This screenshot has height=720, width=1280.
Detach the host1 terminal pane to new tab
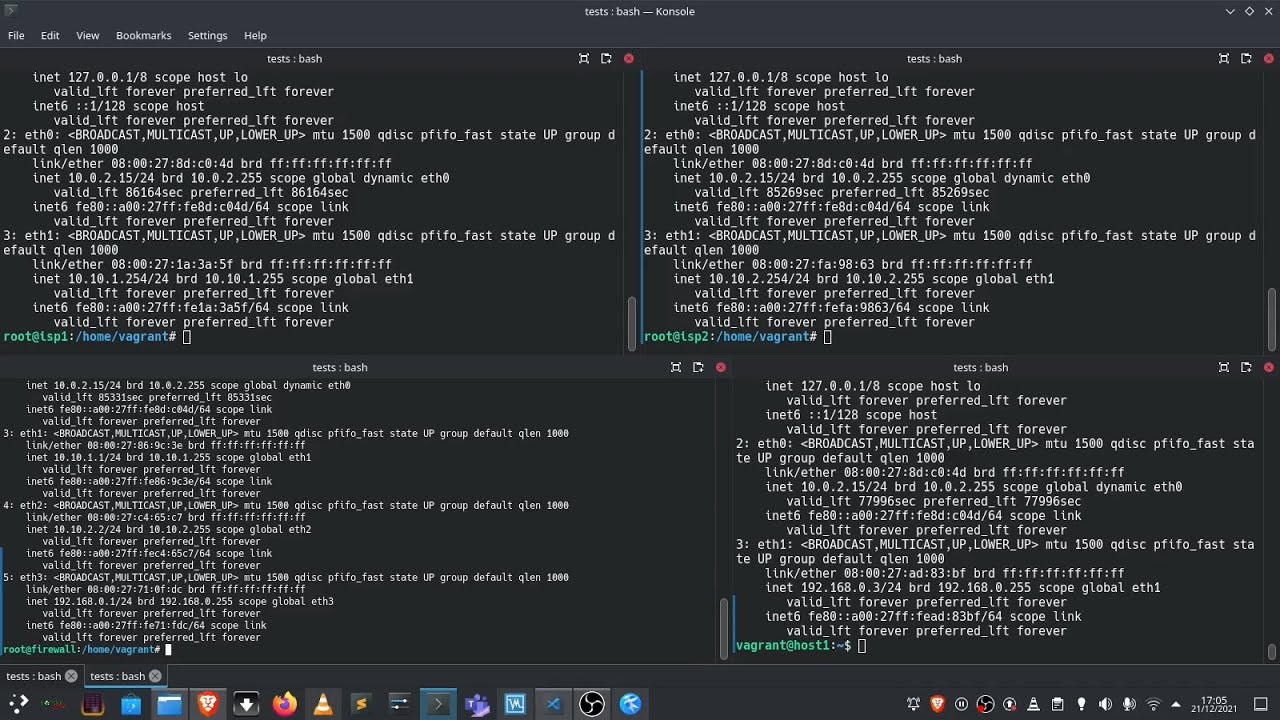(1246, 368)
